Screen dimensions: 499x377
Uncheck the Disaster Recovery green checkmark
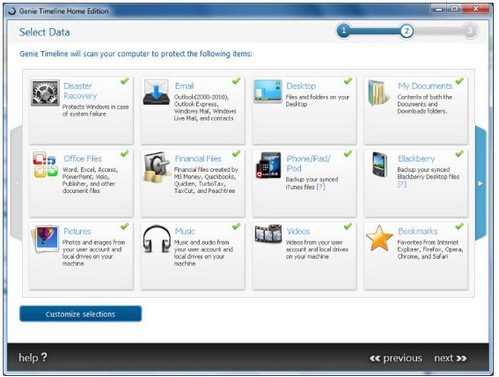tap(125, 81)
